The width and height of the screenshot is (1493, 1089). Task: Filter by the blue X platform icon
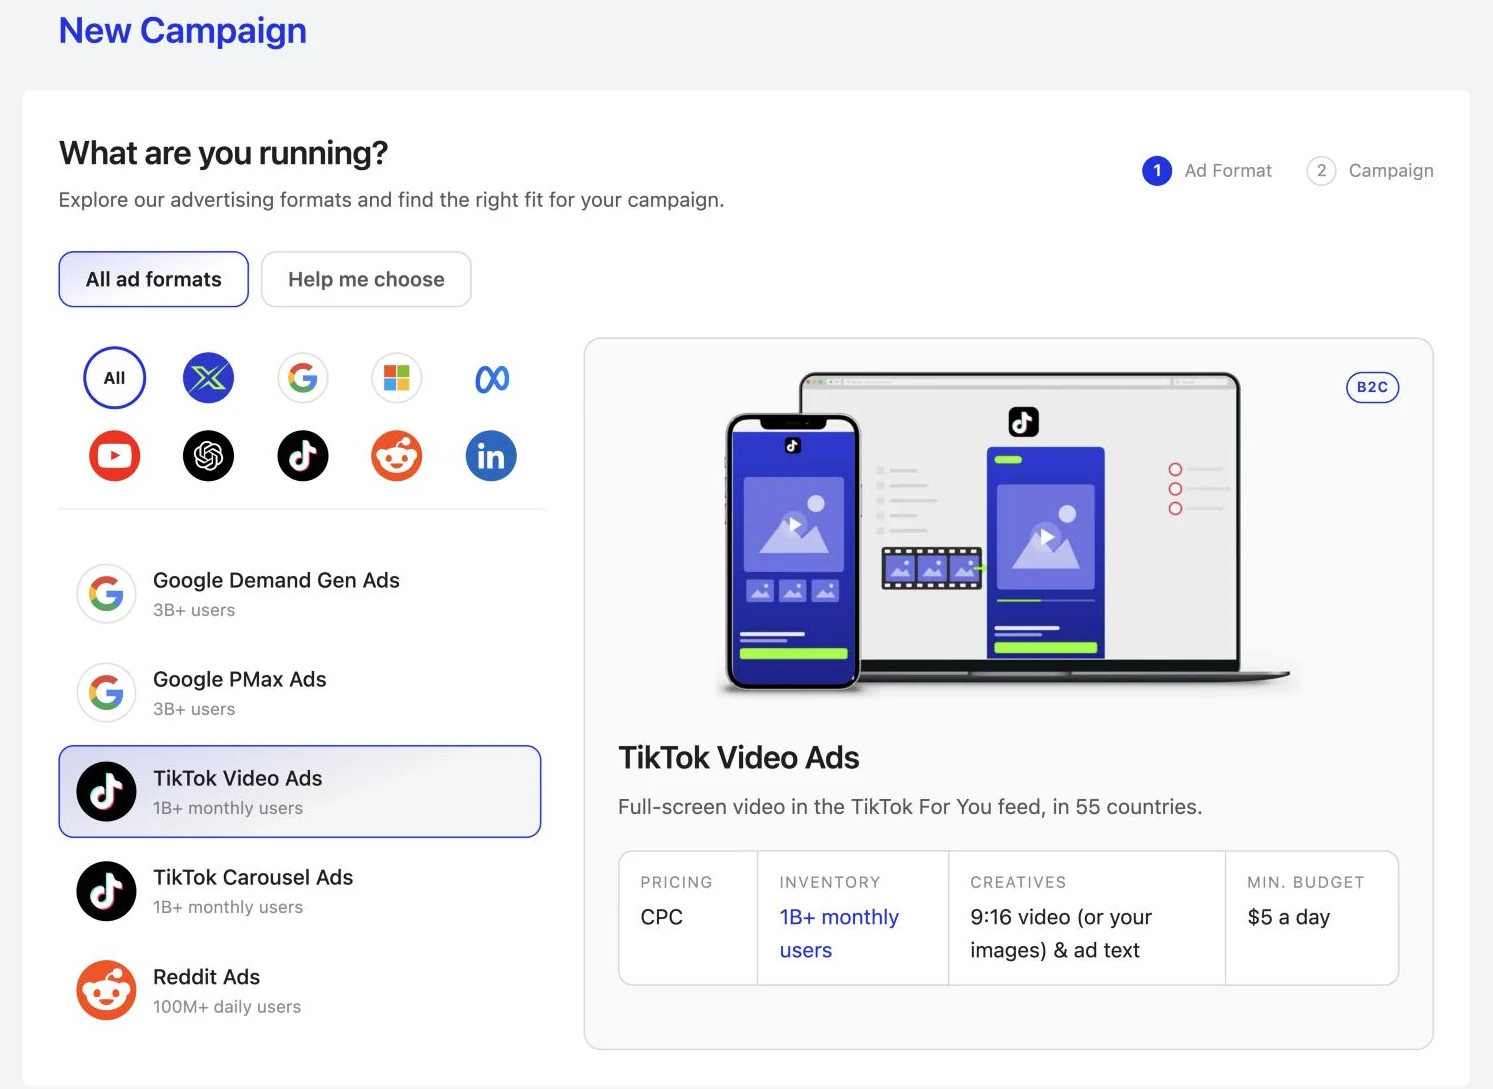click(x=208, y=378)
